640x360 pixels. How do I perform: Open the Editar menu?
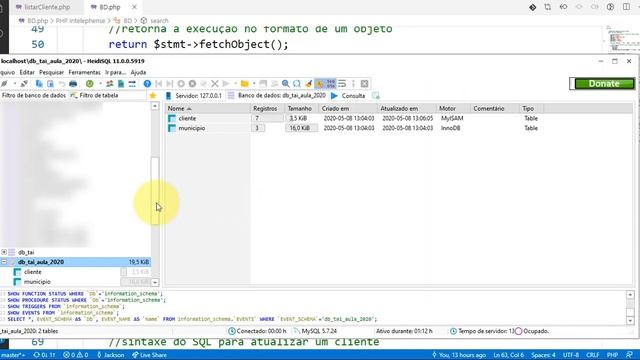point(27,72)
